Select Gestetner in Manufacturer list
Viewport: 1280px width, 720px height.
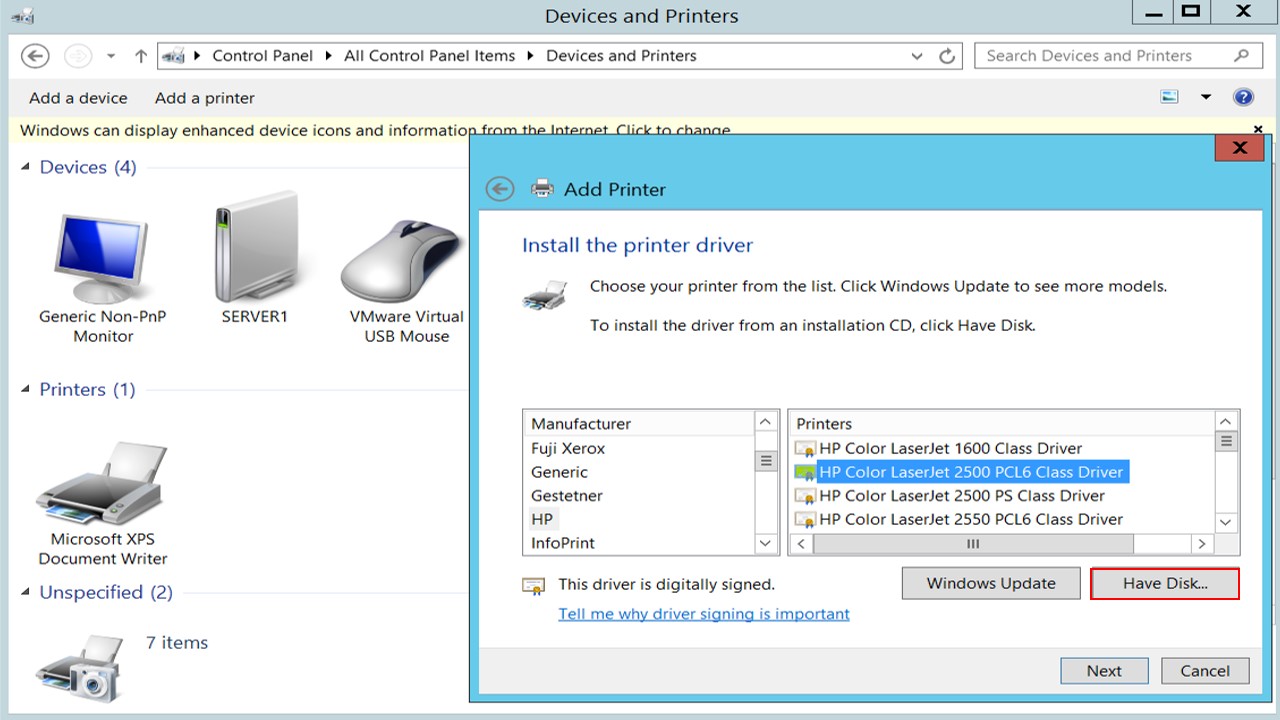pyautogui.click(x=567, y=496)
